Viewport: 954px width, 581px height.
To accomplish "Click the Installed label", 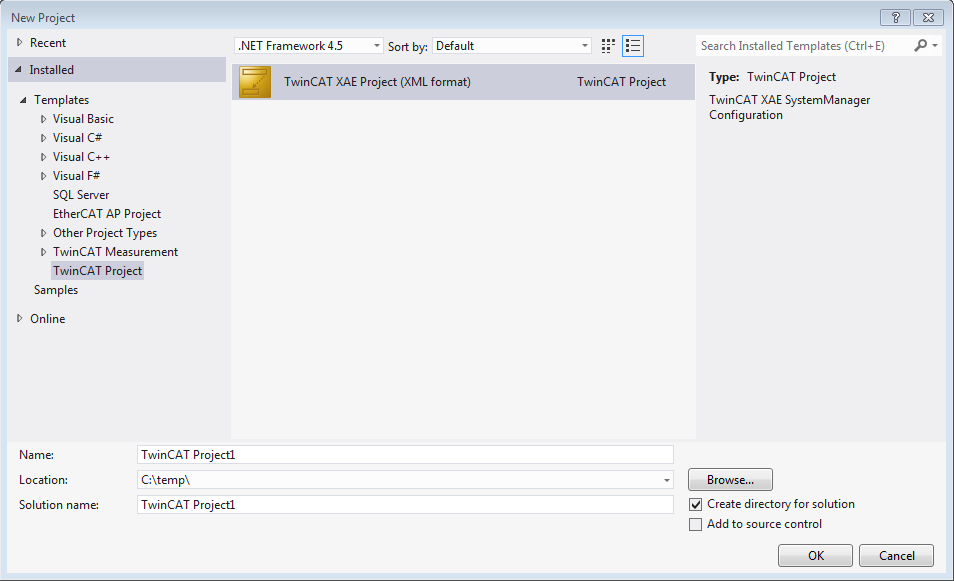I will (52, 69).
